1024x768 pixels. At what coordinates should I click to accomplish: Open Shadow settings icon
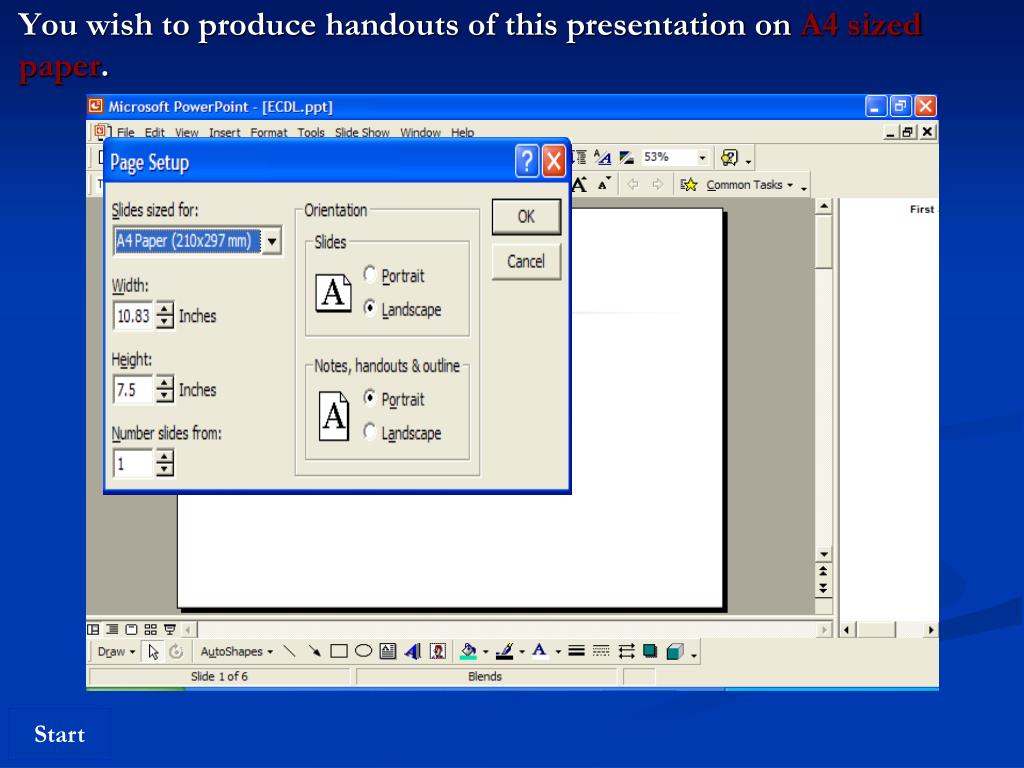point(650,652)
